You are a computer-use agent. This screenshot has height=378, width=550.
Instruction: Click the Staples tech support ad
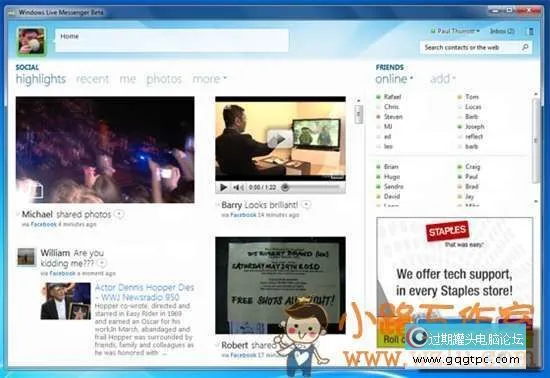click(x=455, y=282)
